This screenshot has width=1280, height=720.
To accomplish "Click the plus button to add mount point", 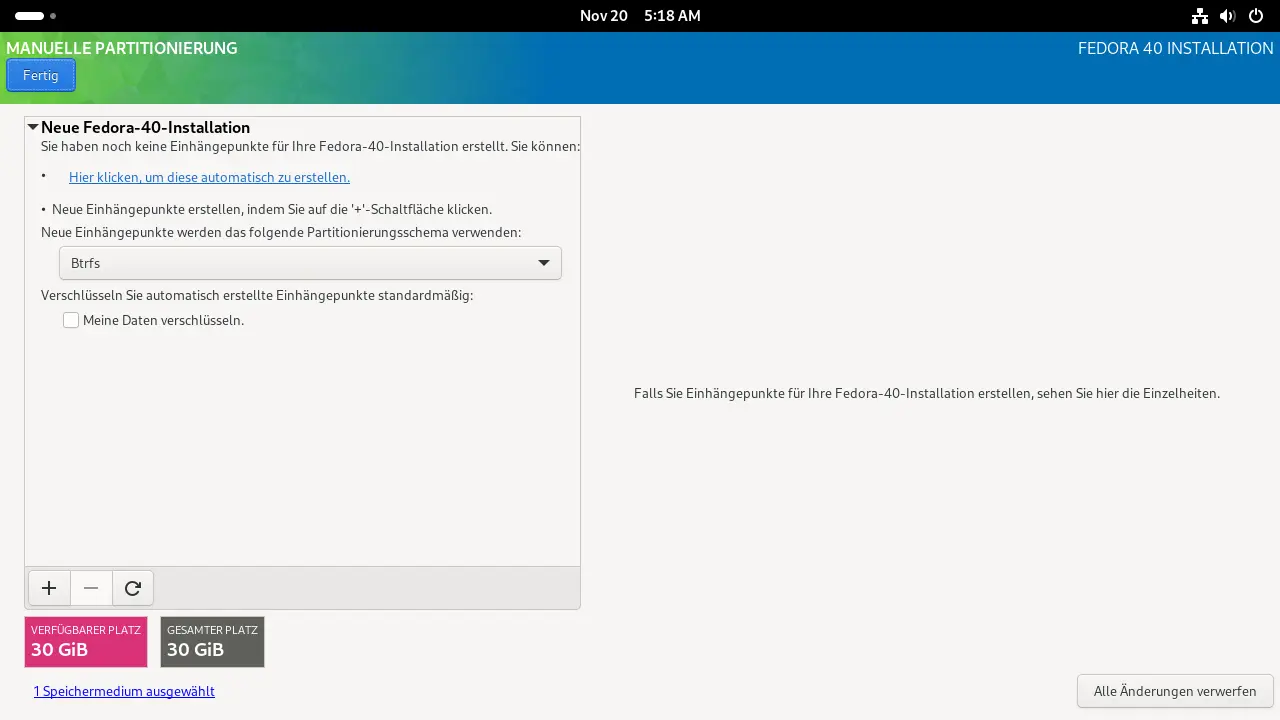I will [49, 588].
